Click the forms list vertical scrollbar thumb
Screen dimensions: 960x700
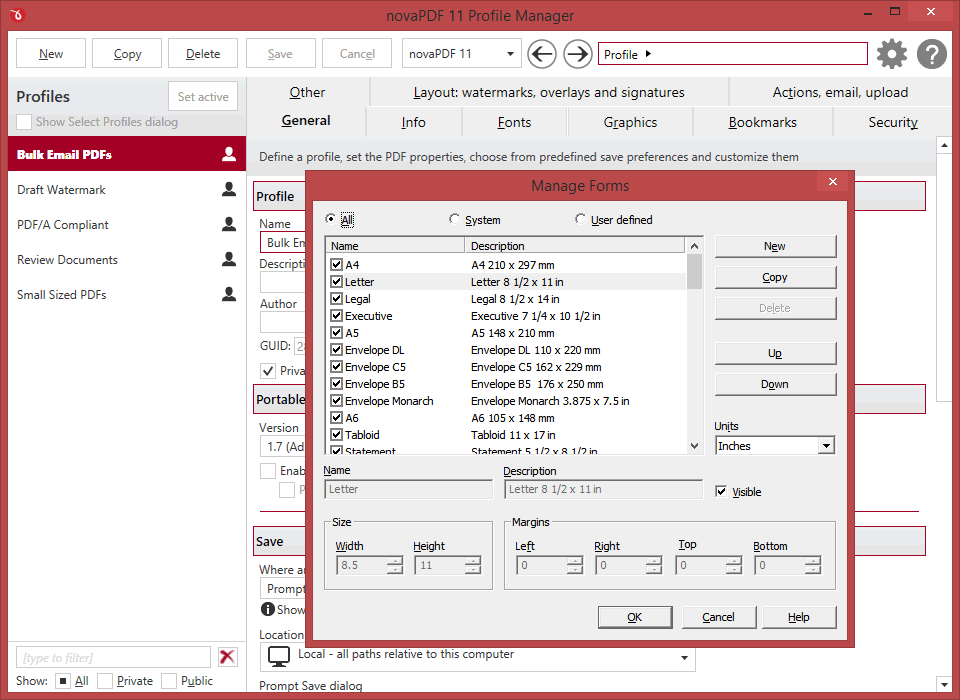tap(694, 271)
